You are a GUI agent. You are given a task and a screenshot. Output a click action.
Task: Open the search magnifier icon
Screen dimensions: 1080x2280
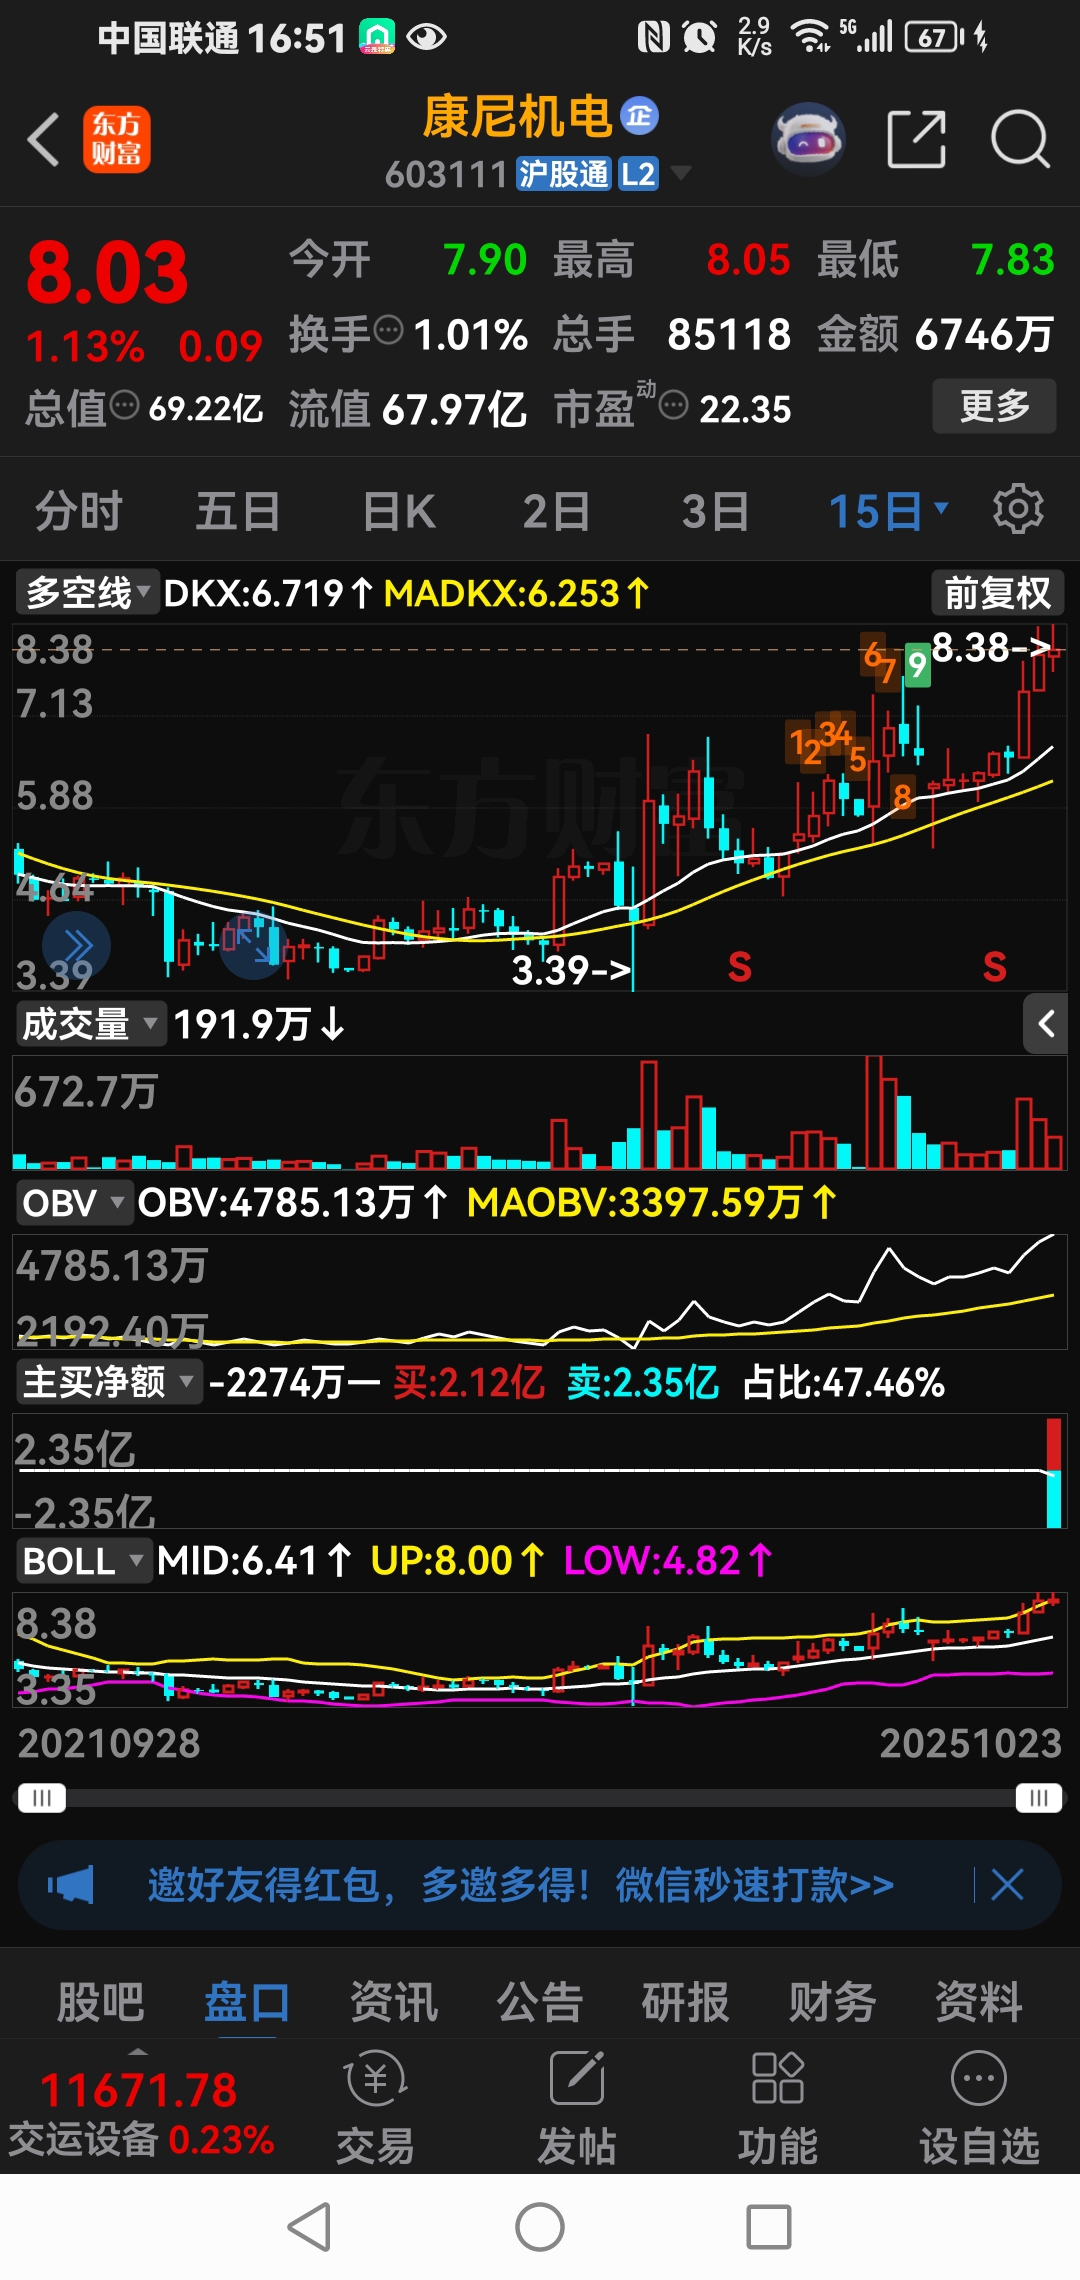1020,139
